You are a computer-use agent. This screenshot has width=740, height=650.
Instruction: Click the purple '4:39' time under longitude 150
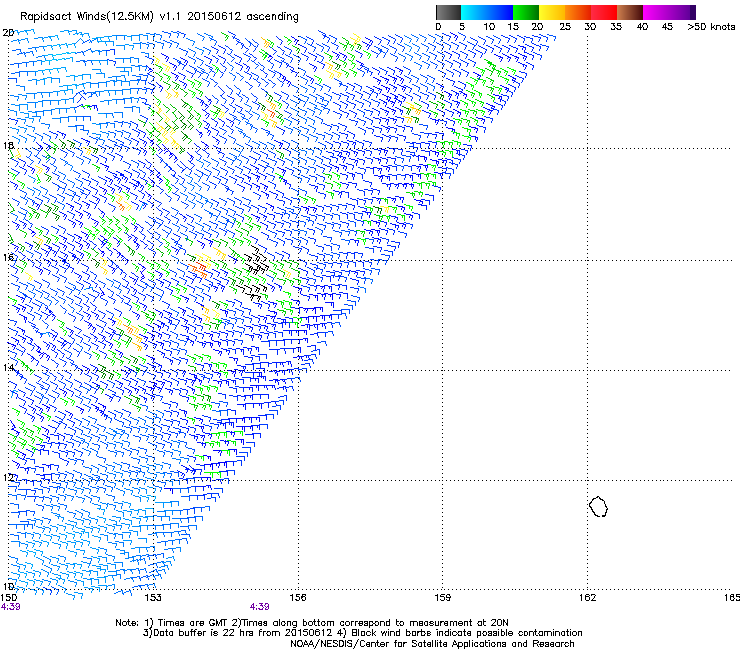click(x=10, y=607)
